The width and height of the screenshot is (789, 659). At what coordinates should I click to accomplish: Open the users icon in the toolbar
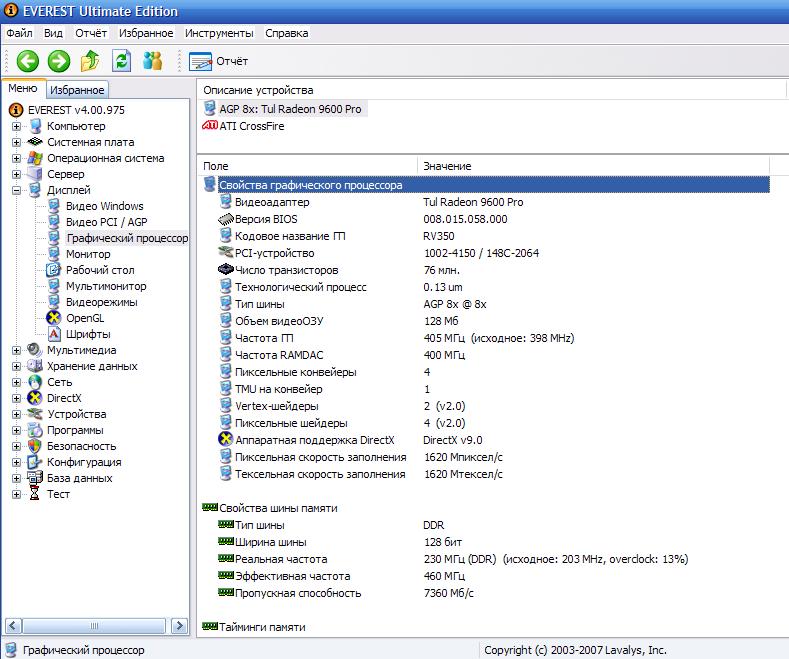coord(152,61)
